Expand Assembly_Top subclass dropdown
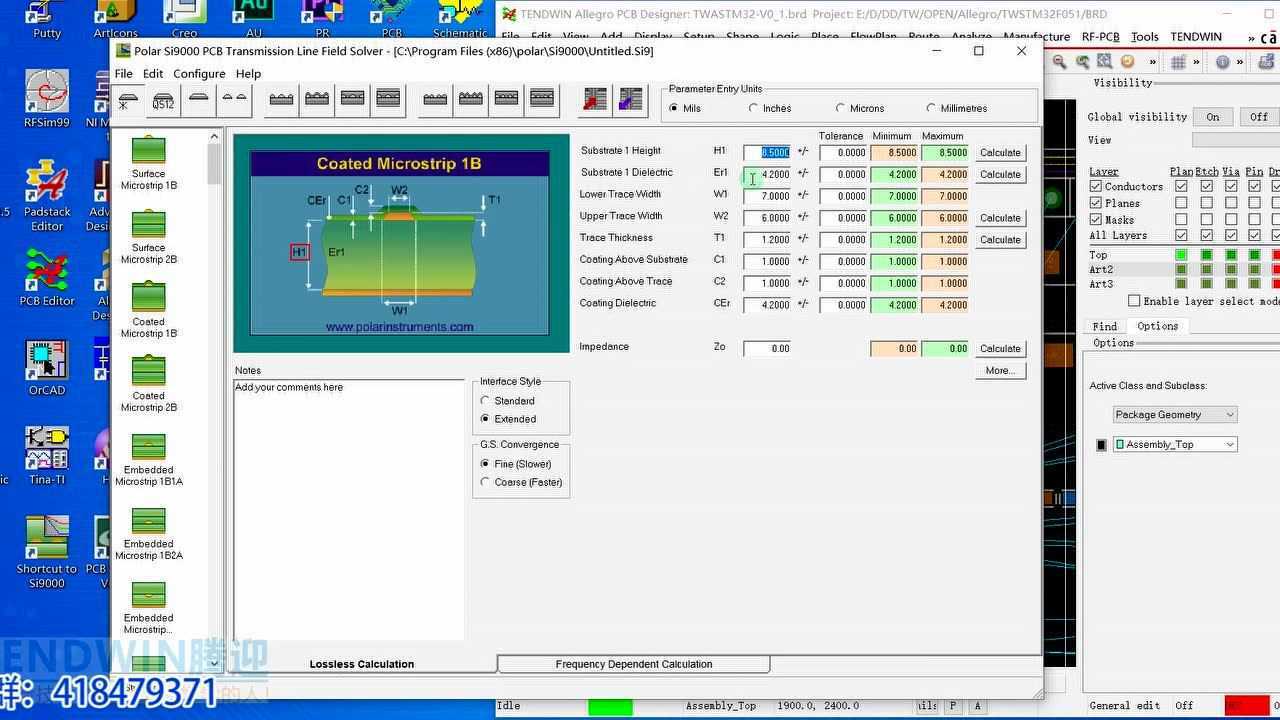This screenshot has height=720, width=1280. [x=1175, y=445]
